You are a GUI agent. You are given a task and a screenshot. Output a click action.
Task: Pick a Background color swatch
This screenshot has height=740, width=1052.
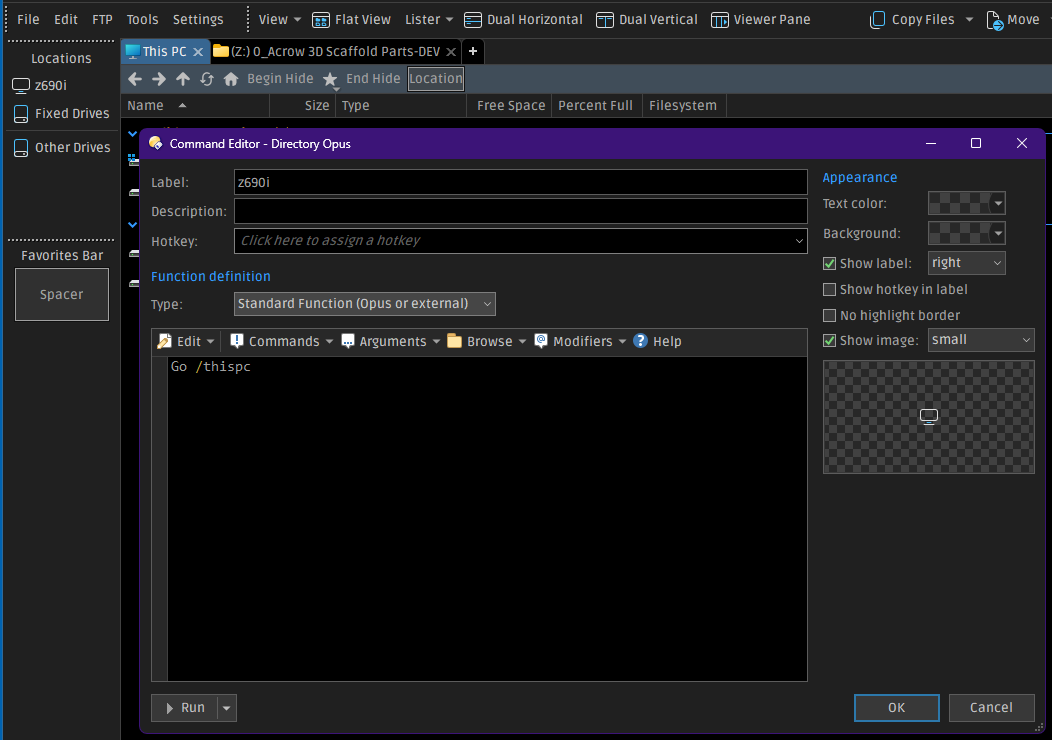pyautogui.click(x=966, y=233)
